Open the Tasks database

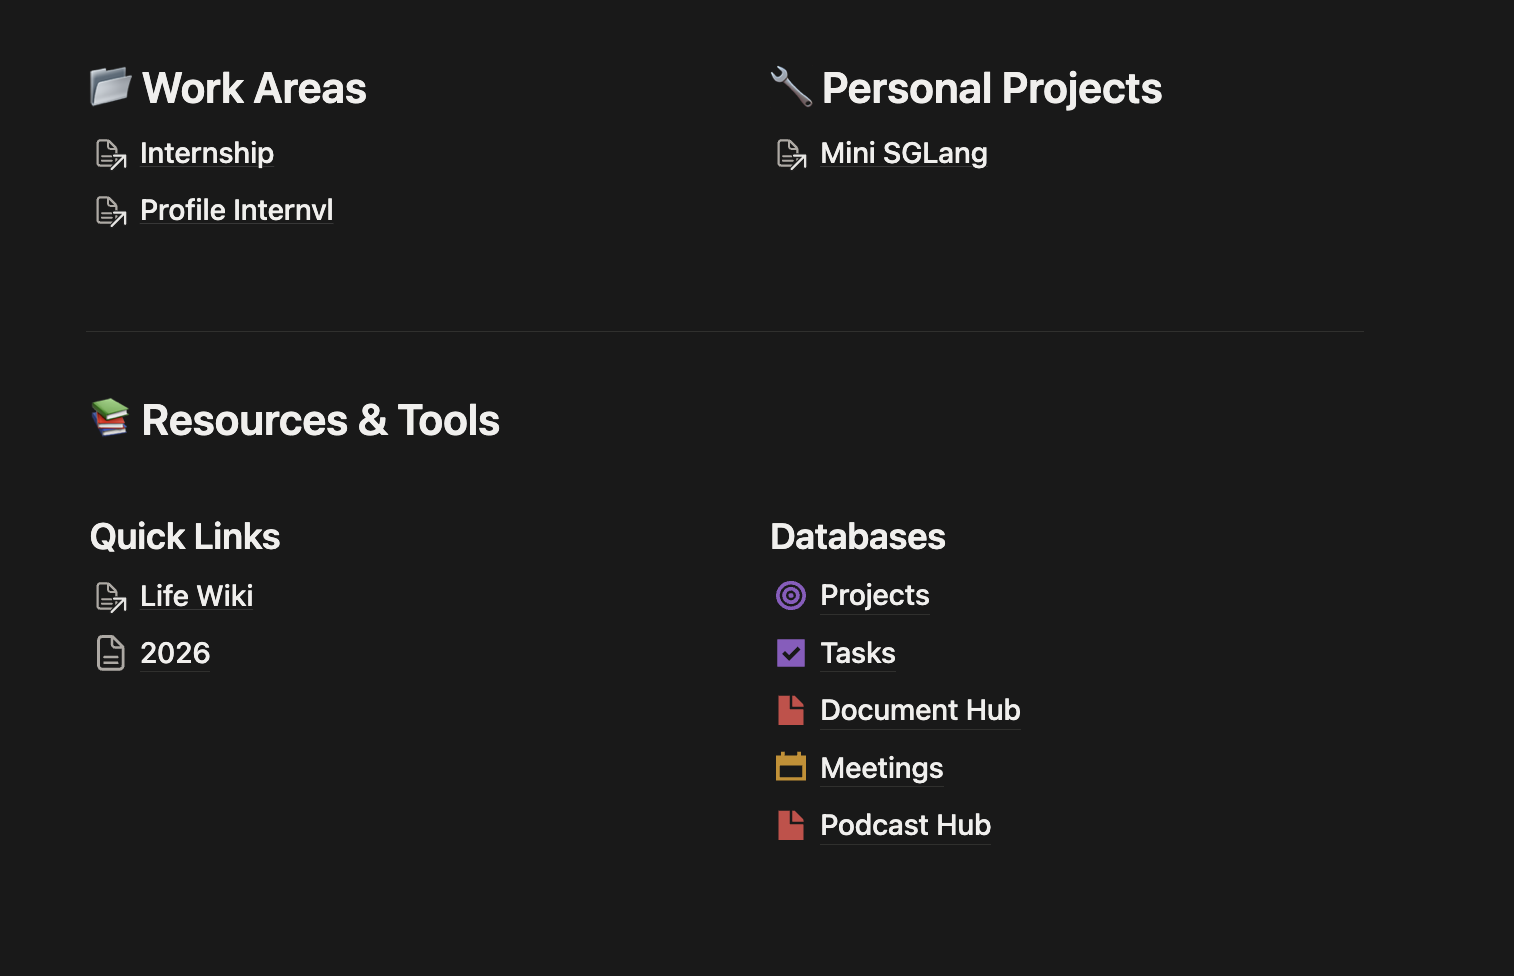(x=857, y=653)
